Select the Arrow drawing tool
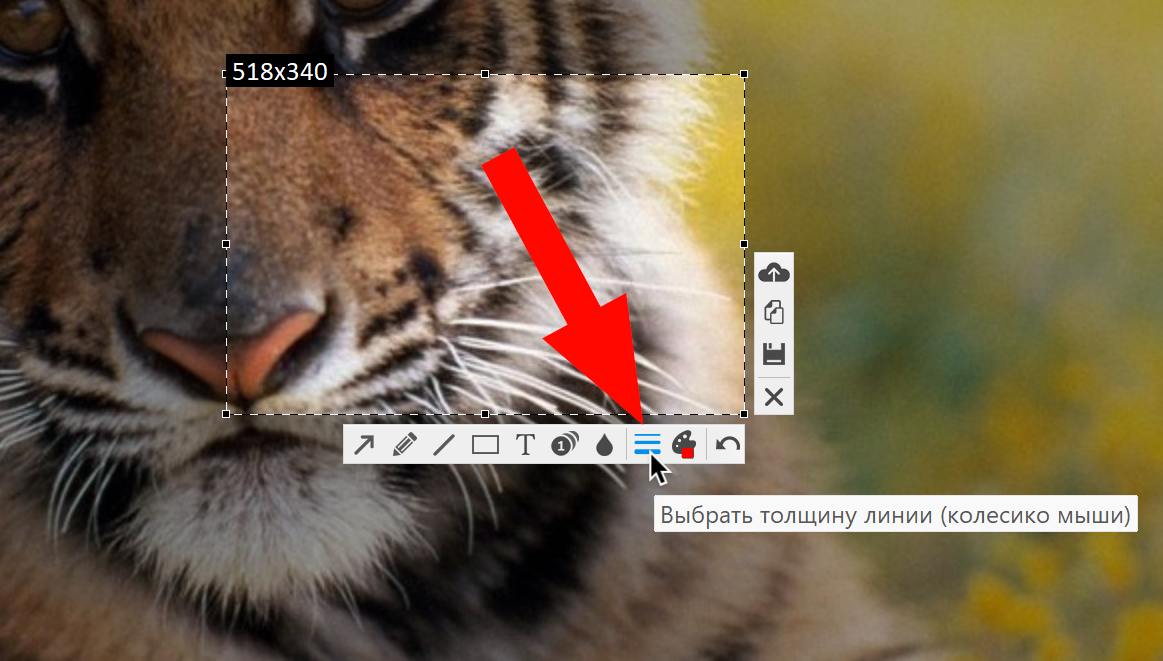1163x661 pixels. (364, 444)
